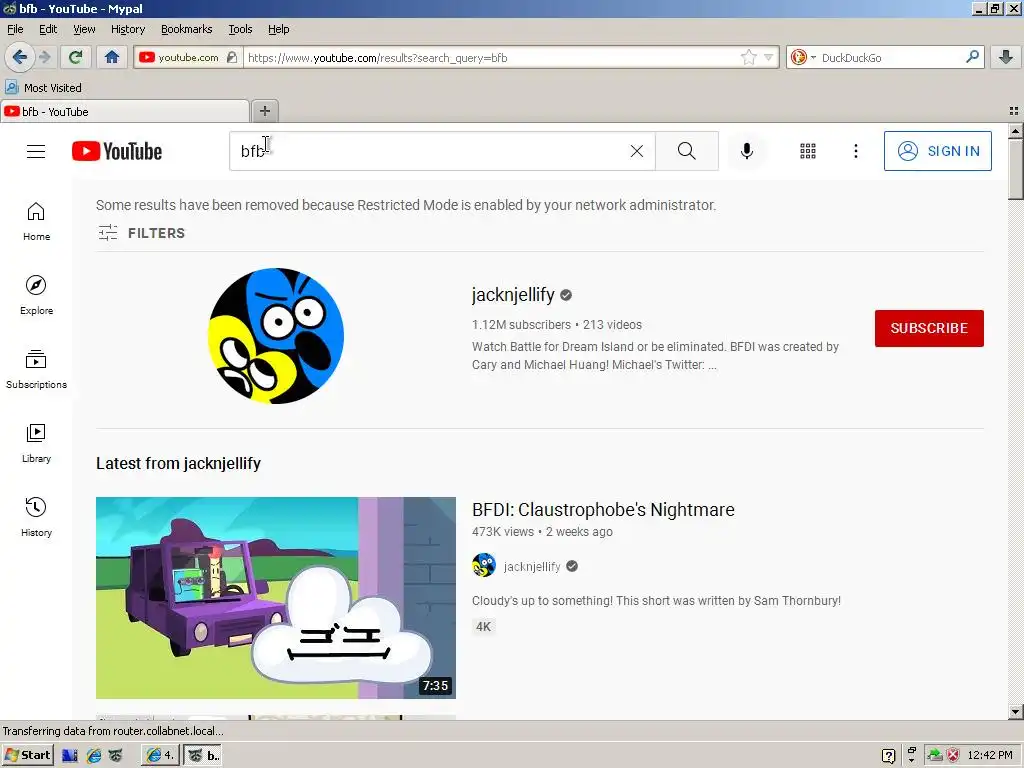Click the 4K badge on video result
The width and height of the screenshot is (1024, 768).
483,626
